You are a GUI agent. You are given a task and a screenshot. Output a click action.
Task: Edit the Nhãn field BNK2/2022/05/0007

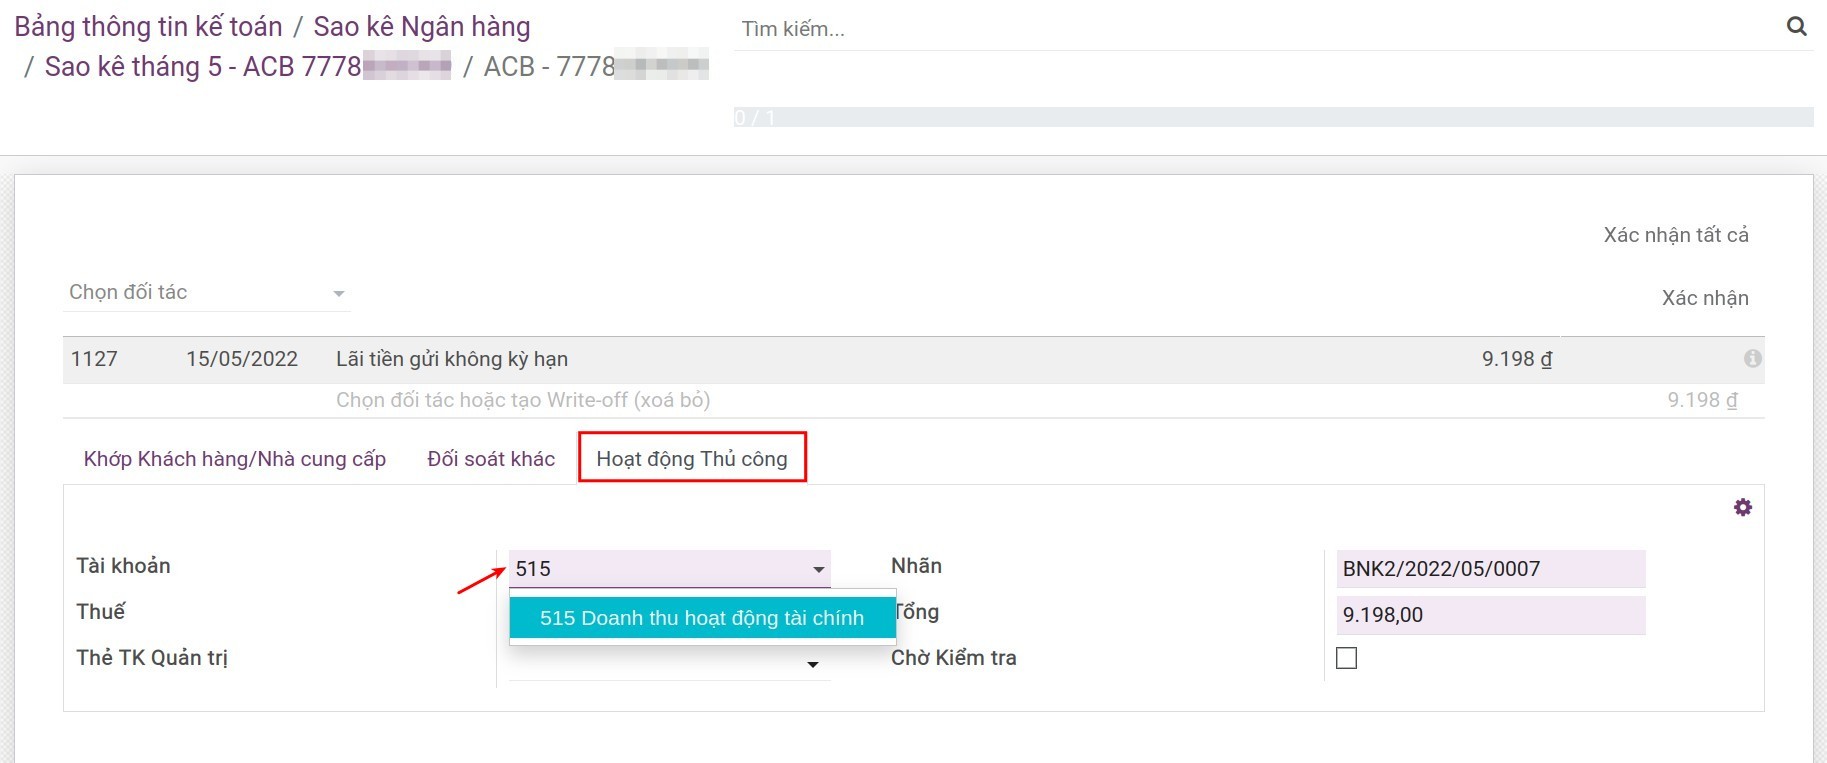(1489, 569)
